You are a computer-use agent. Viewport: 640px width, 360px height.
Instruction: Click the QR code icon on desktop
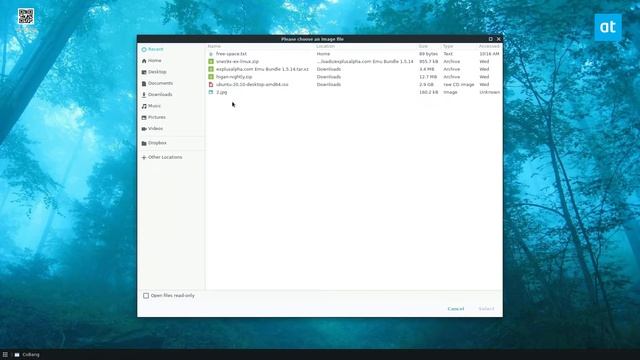(26, 16)
